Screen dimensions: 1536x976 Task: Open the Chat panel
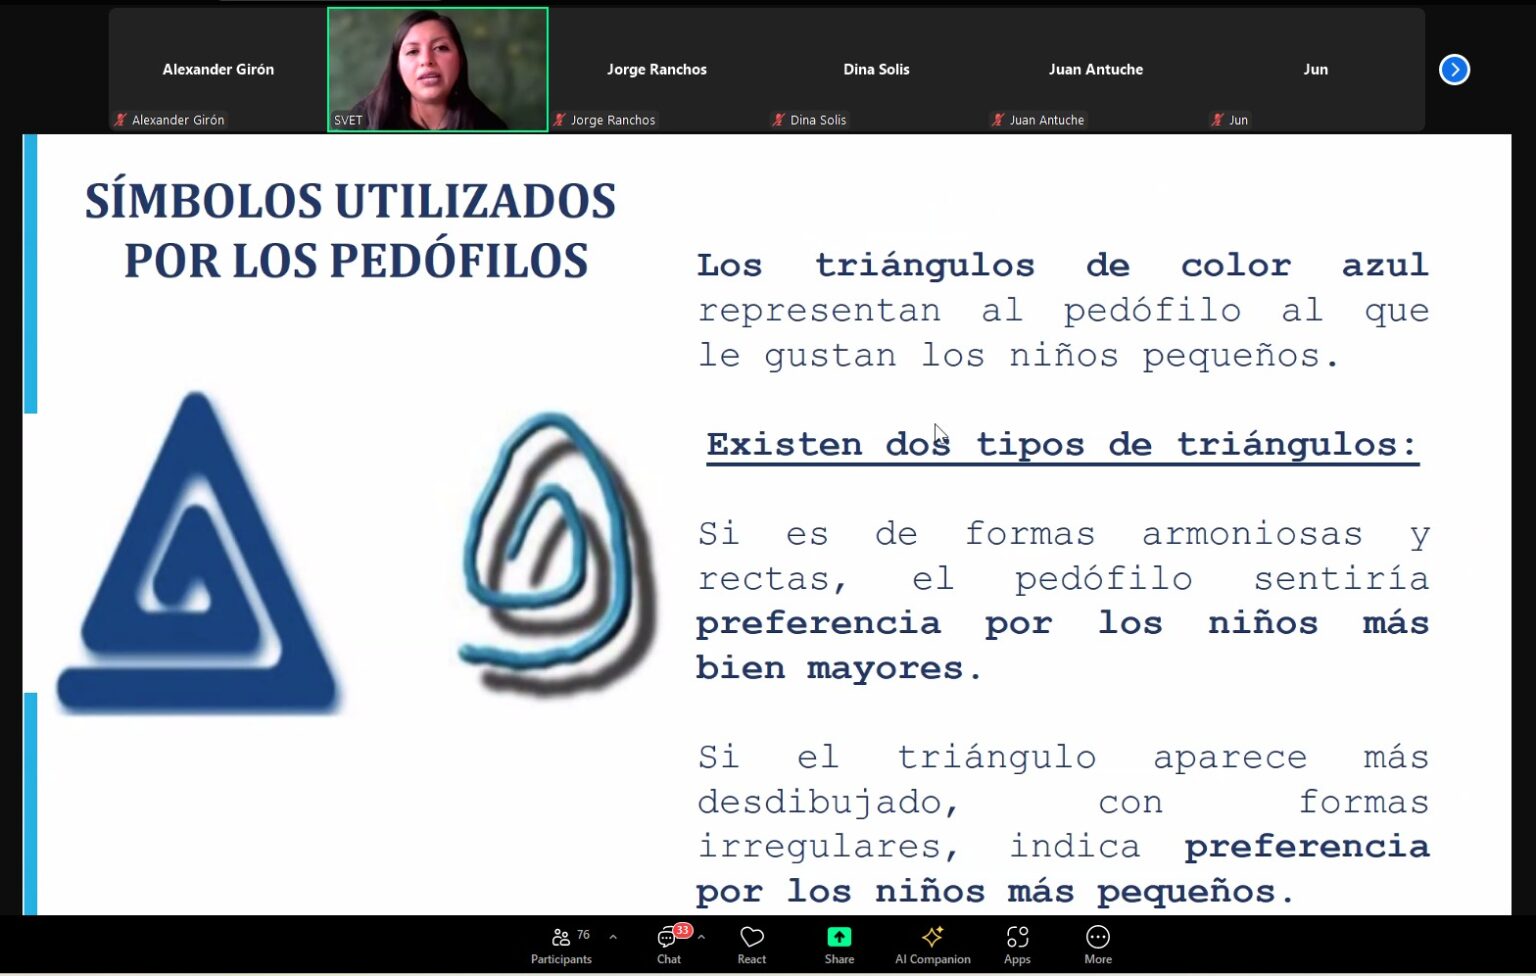coord(668,944)
